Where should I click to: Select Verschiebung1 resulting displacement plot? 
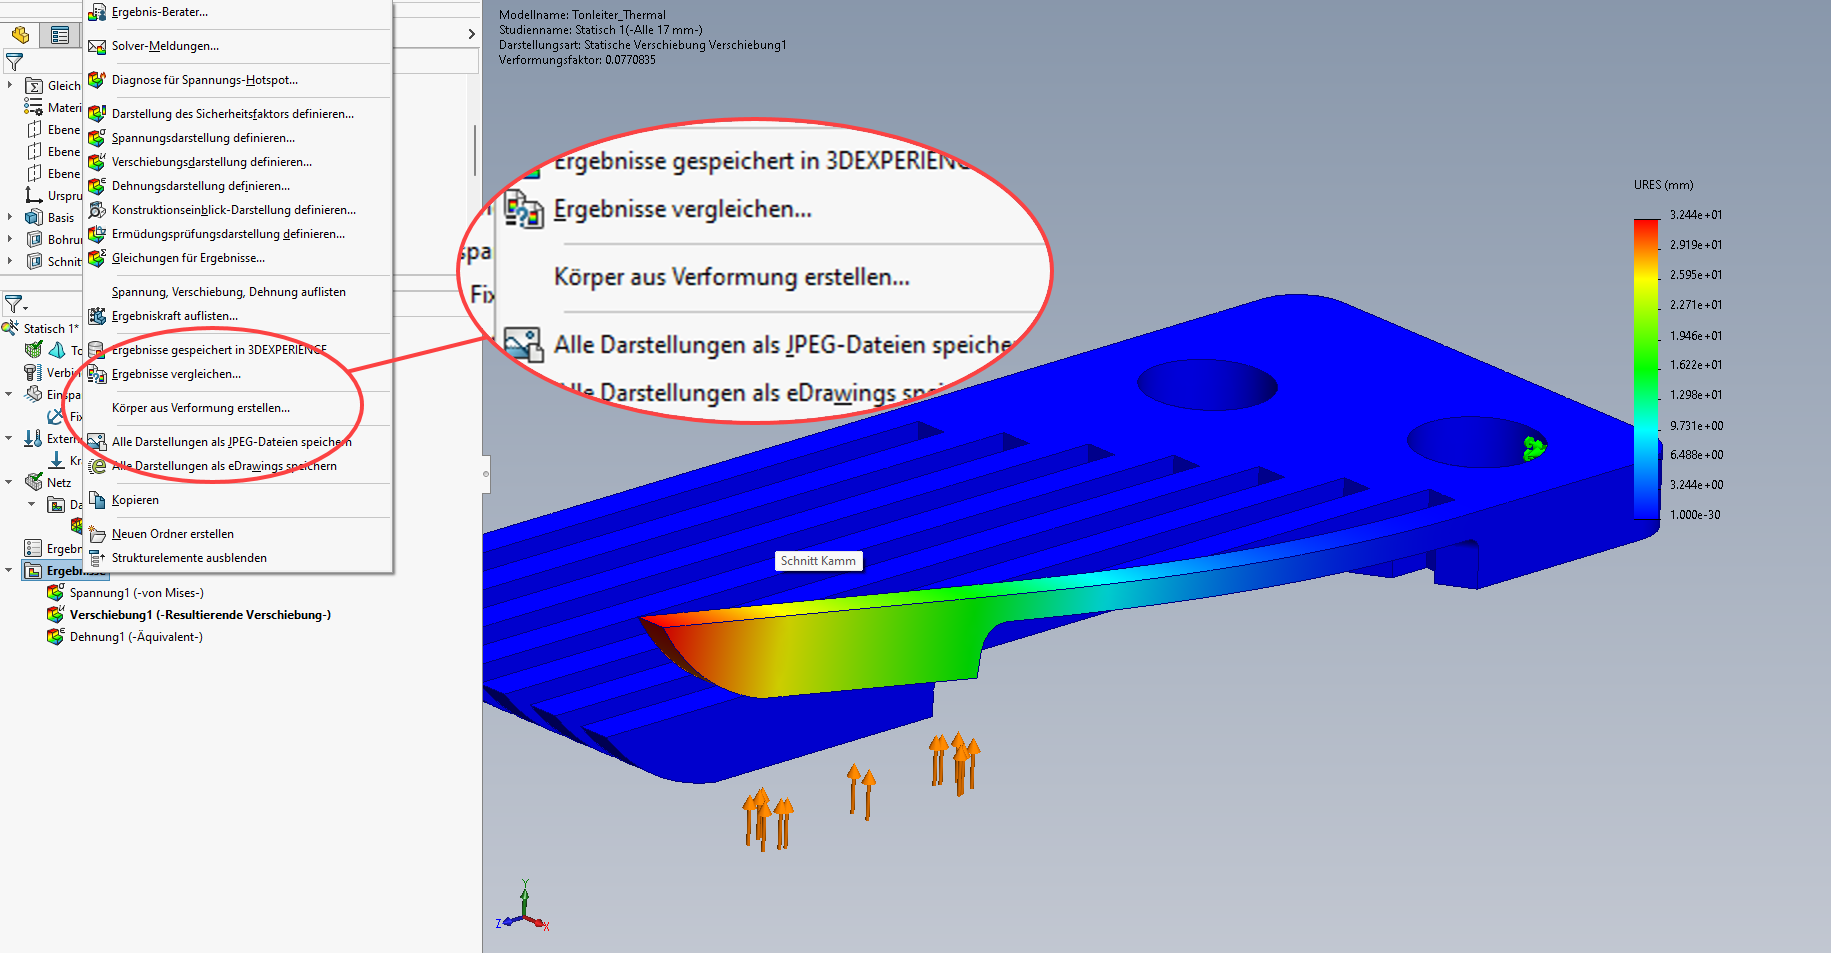[200, 615]
